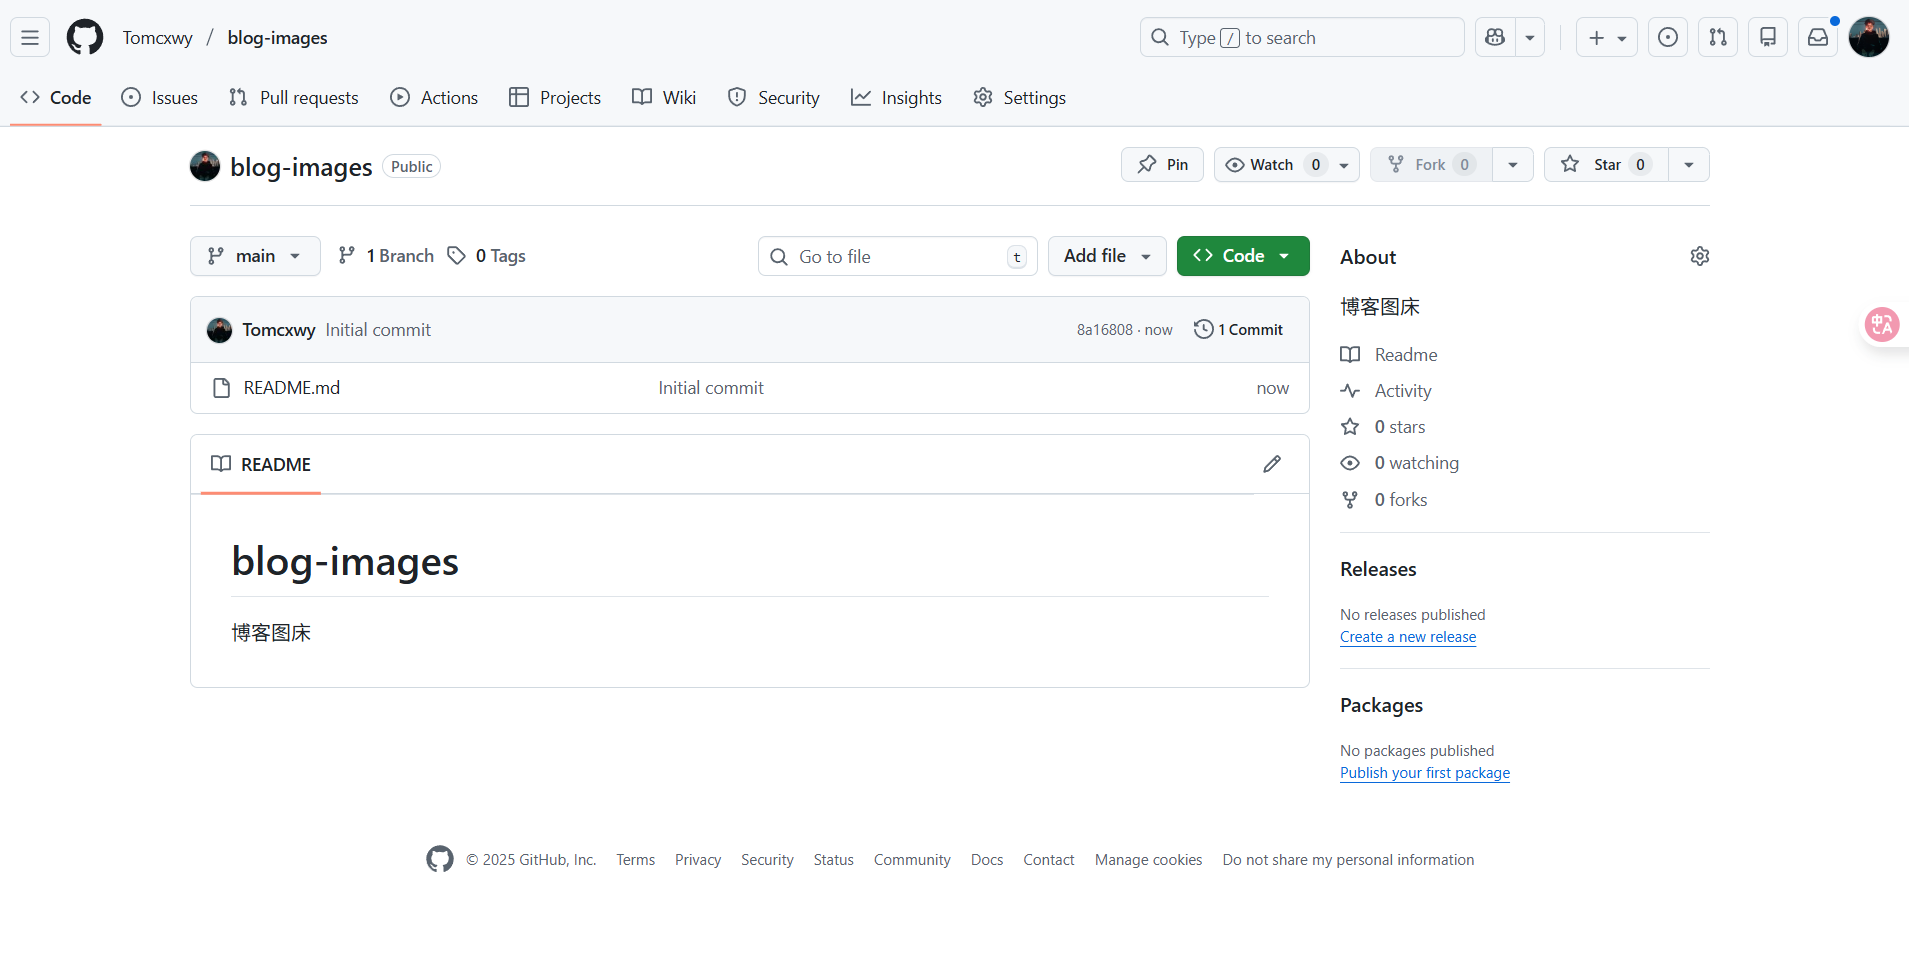
Task: Open the main branch selector
Action: coord(255,256)
